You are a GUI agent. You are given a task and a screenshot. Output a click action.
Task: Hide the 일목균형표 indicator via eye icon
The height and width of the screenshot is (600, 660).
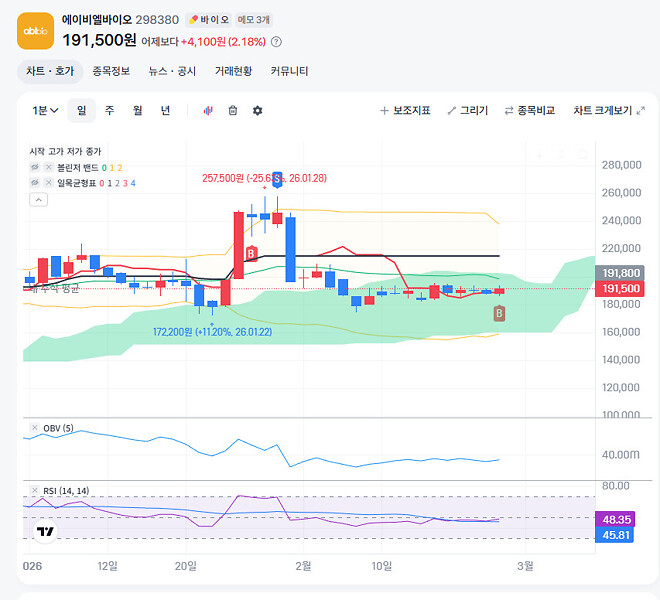point(35,183)
